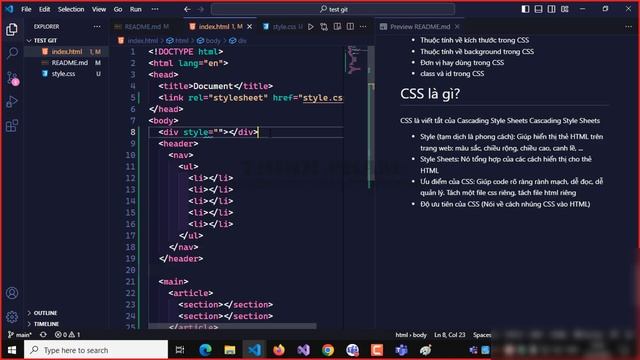Open the Manage gear settings icon

tap(12, 316)
